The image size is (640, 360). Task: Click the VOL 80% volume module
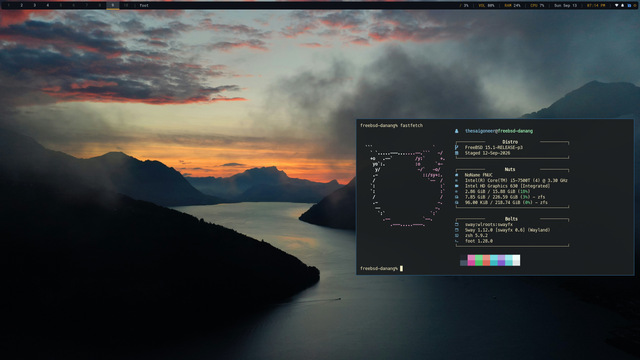486,5
